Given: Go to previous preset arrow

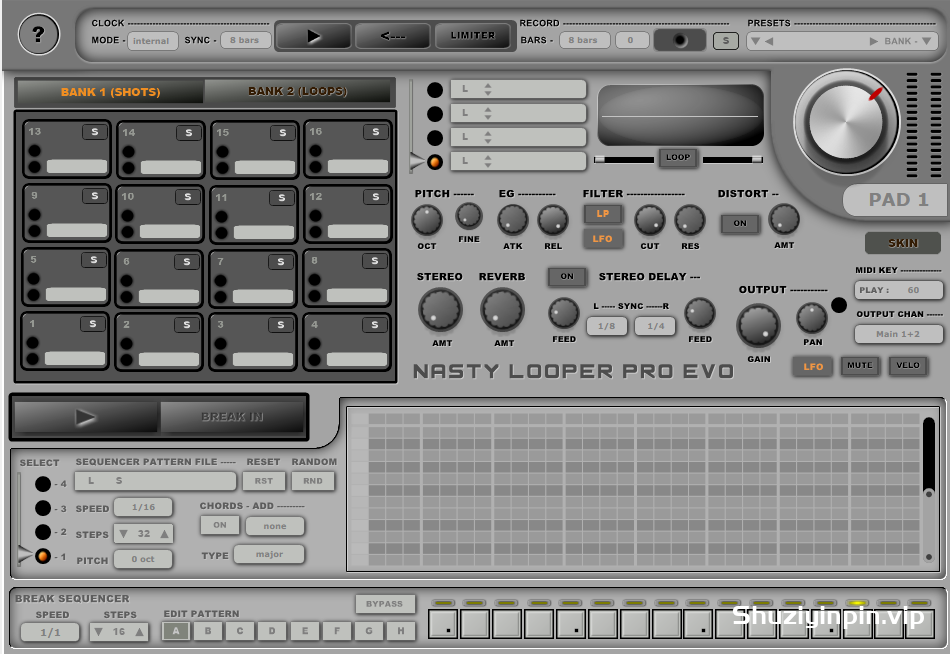Looking at the screenshot, I should (769, 41).
